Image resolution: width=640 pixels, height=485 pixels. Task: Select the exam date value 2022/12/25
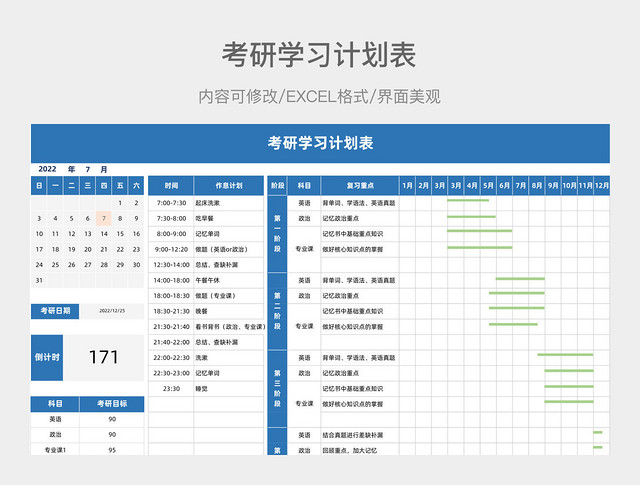coord(112,311)
